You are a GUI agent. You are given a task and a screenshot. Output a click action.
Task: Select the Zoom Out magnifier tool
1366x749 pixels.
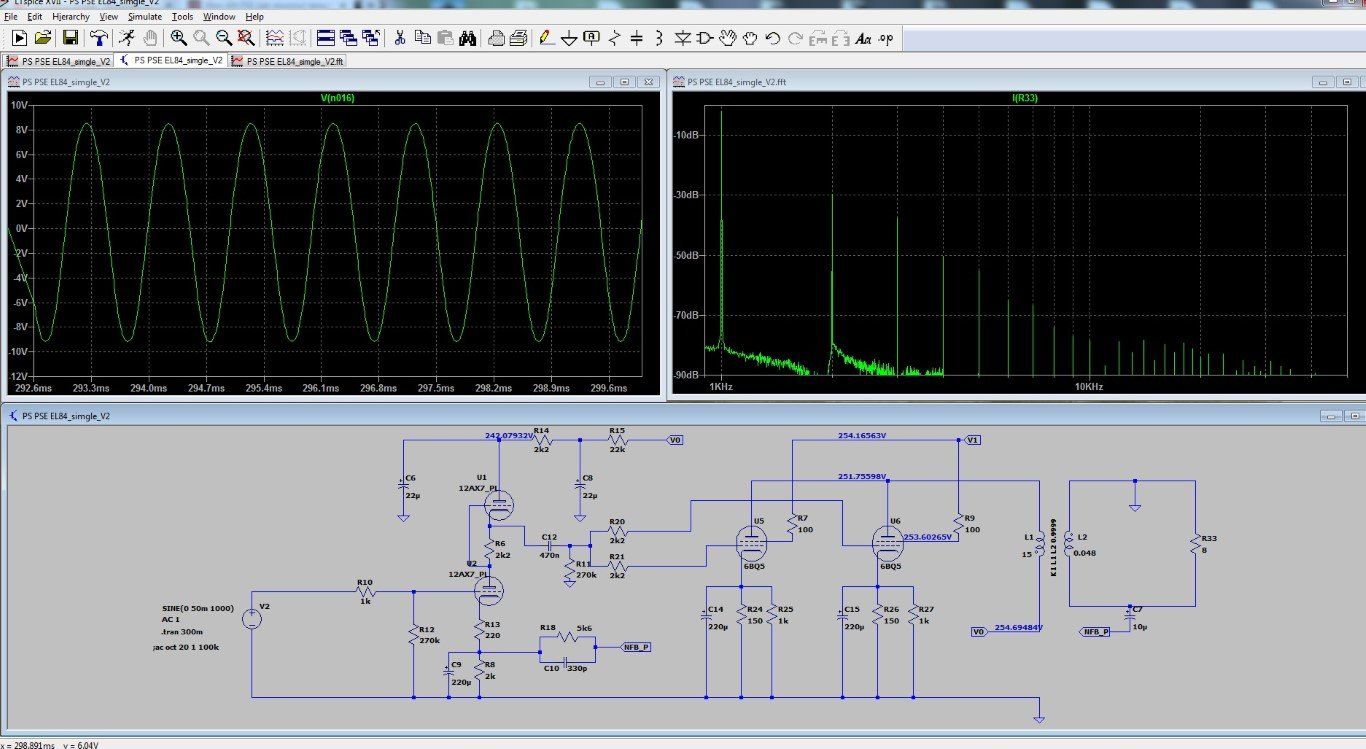223,38
